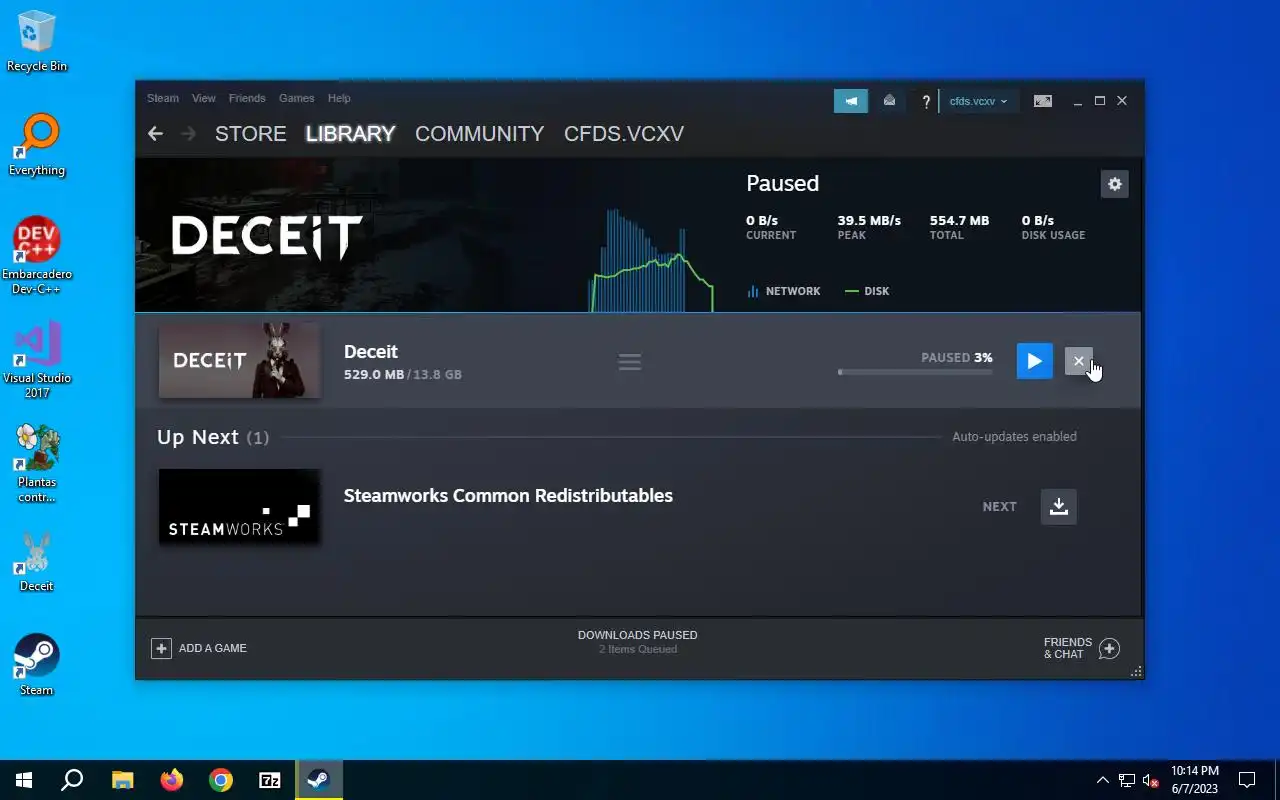Open 7-Zip from the taskbar
Viewport: 1280px width, 800px height.
point(270,780)
